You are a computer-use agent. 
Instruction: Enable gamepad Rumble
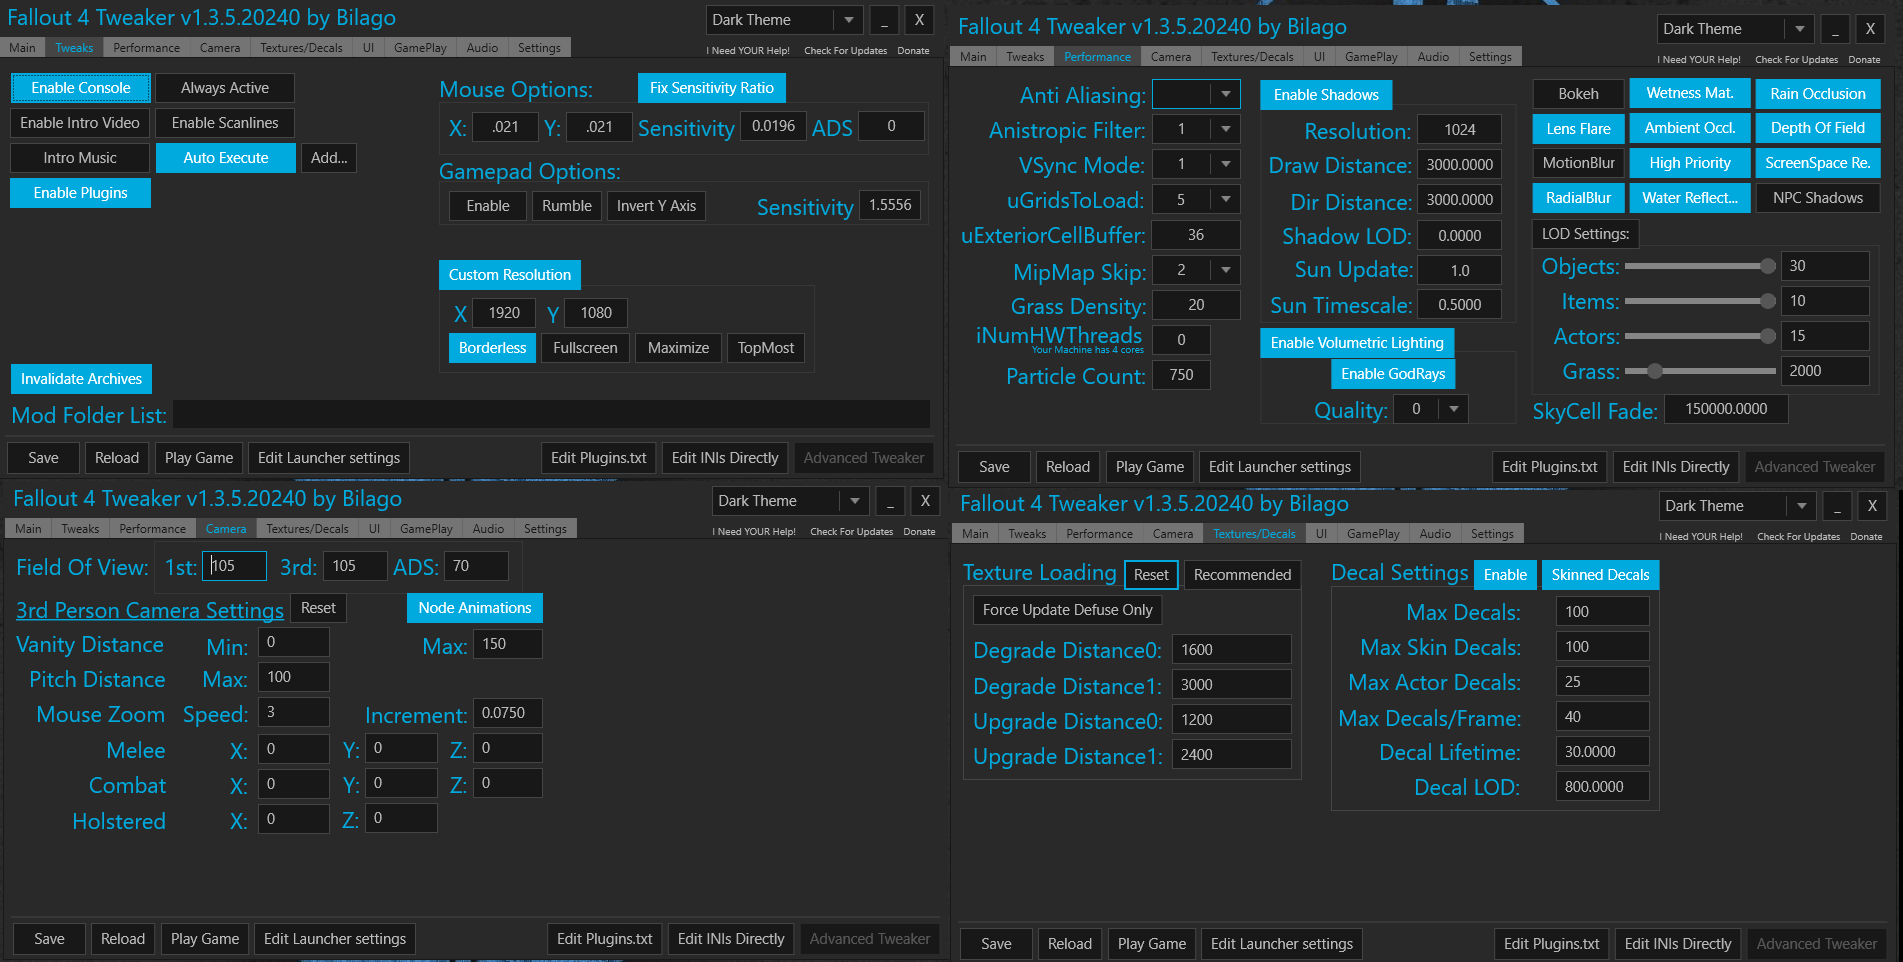click(567, 206)
